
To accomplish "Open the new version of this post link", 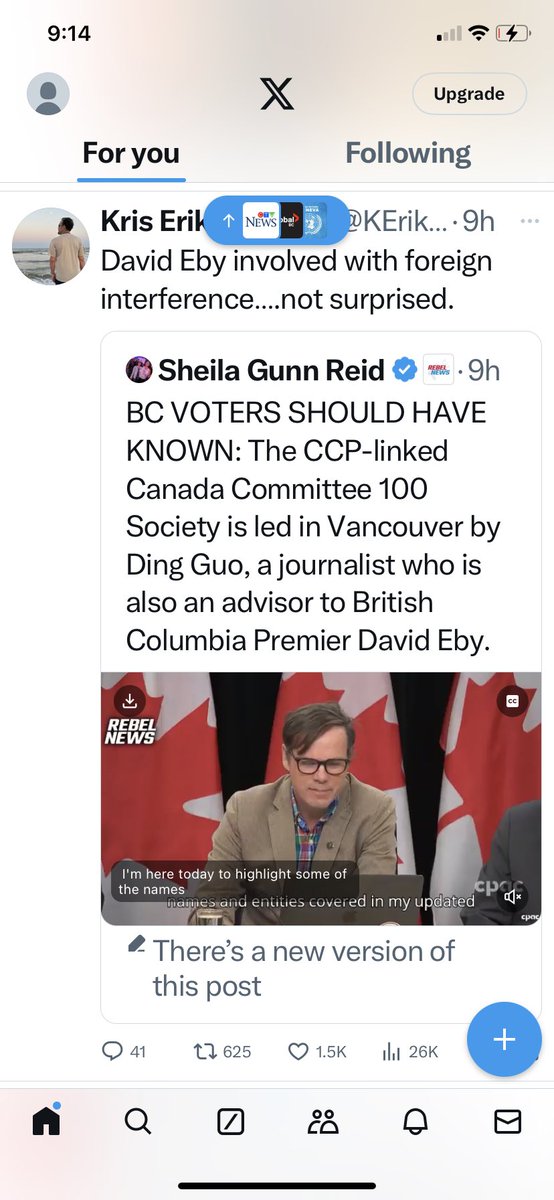I will point(303,968).
